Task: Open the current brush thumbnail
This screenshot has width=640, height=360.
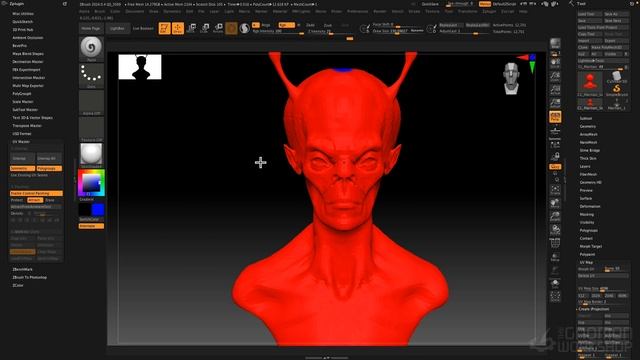Action: [91, 48]
